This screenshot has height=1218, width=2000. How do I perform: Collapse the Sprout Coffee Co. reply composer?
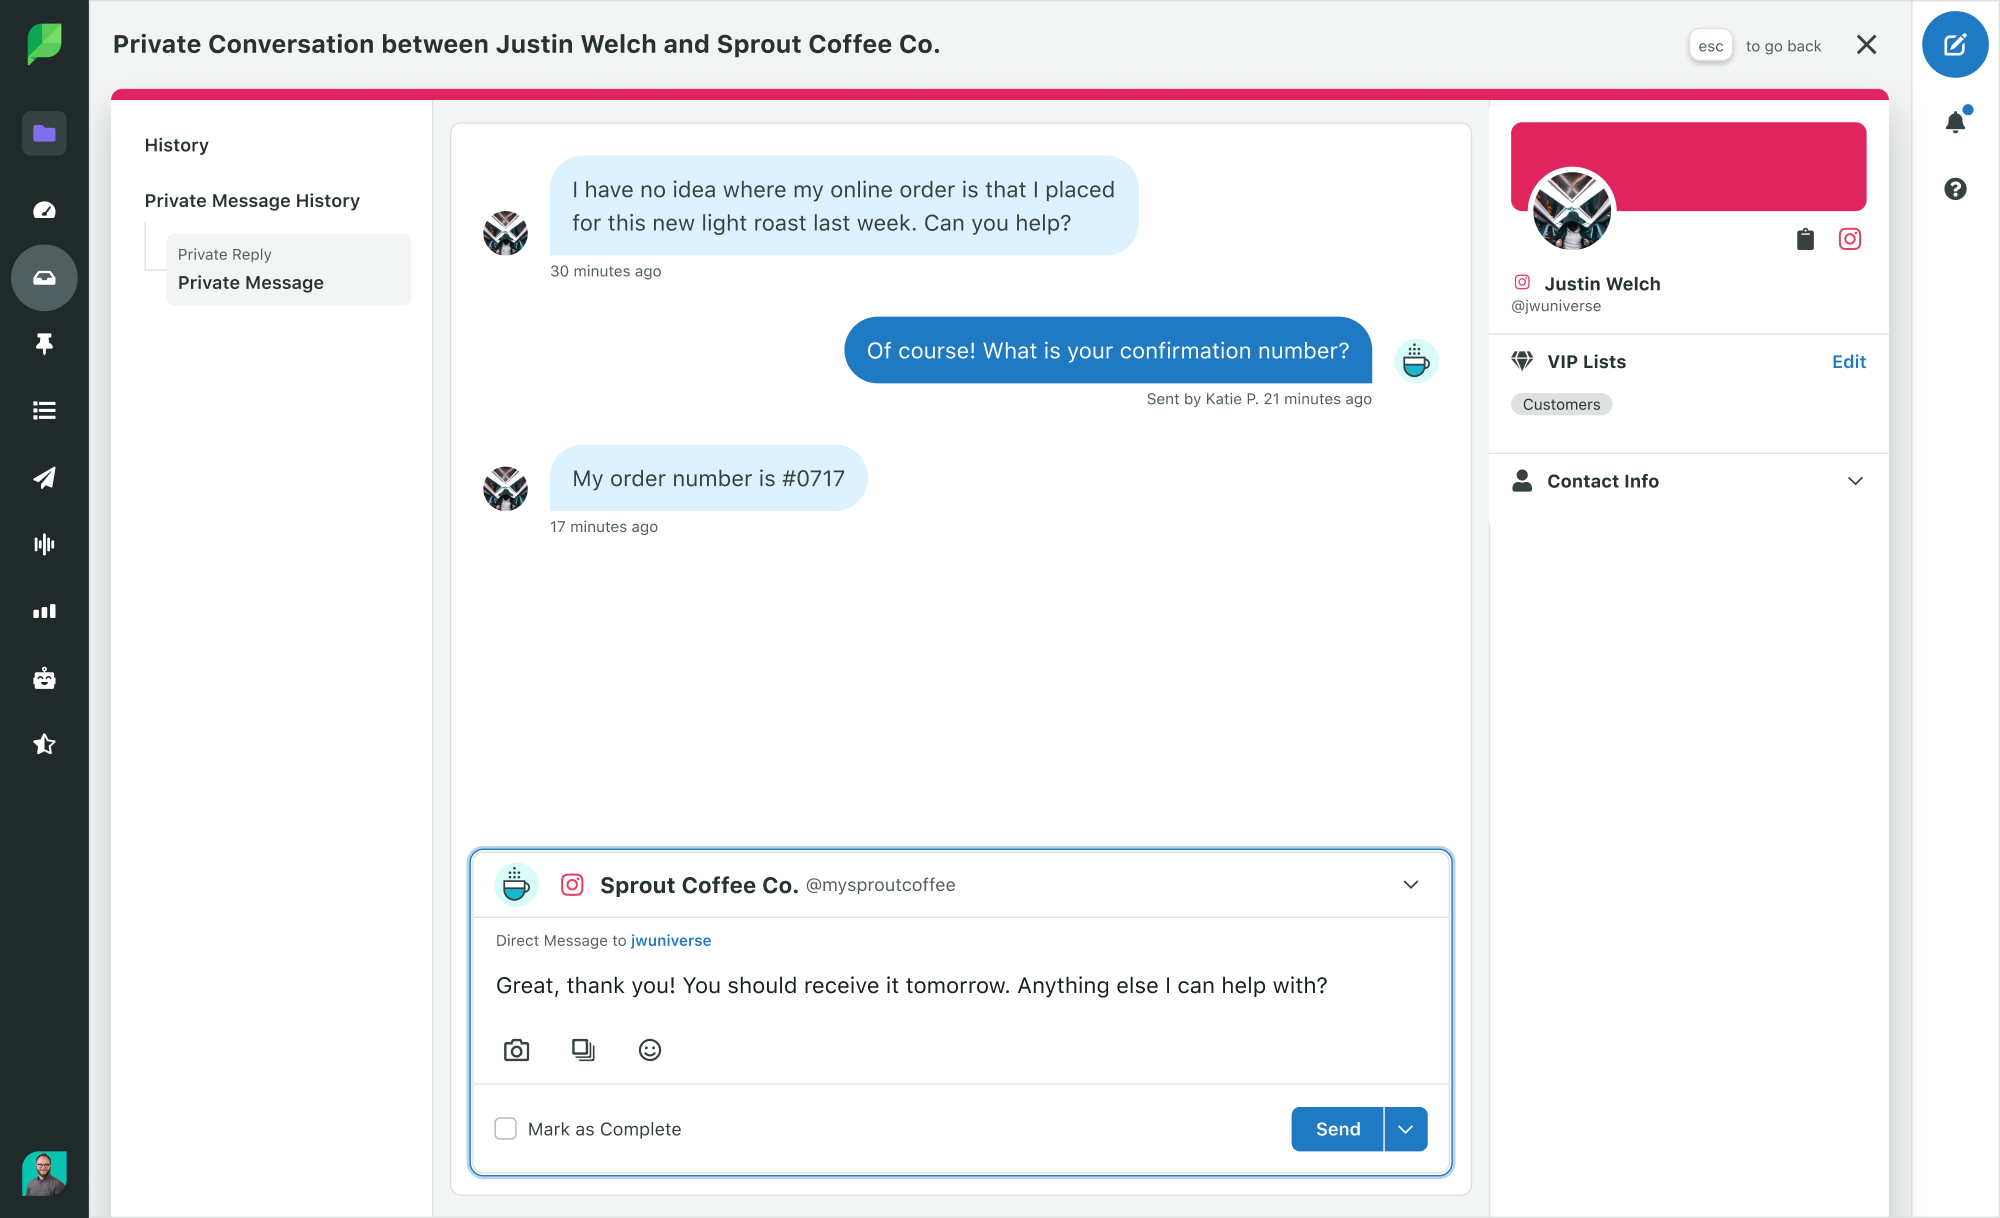[1410, 884]
